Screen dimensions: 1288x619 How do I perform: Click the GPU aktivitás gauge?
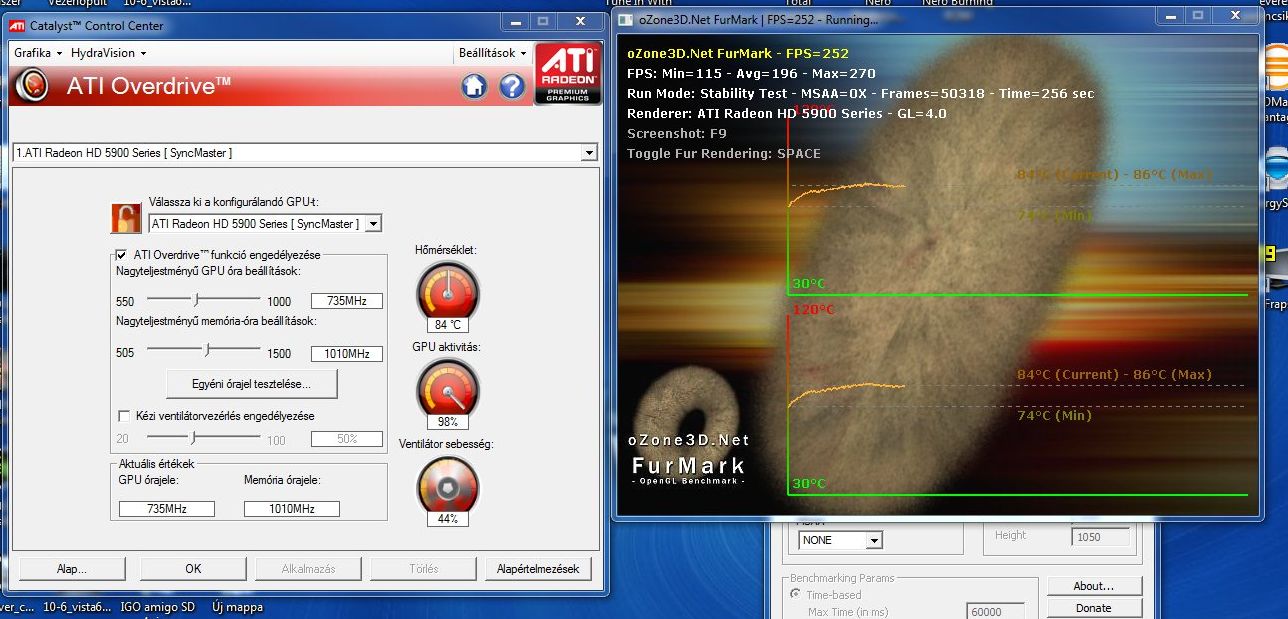click(x=447, y=388)
